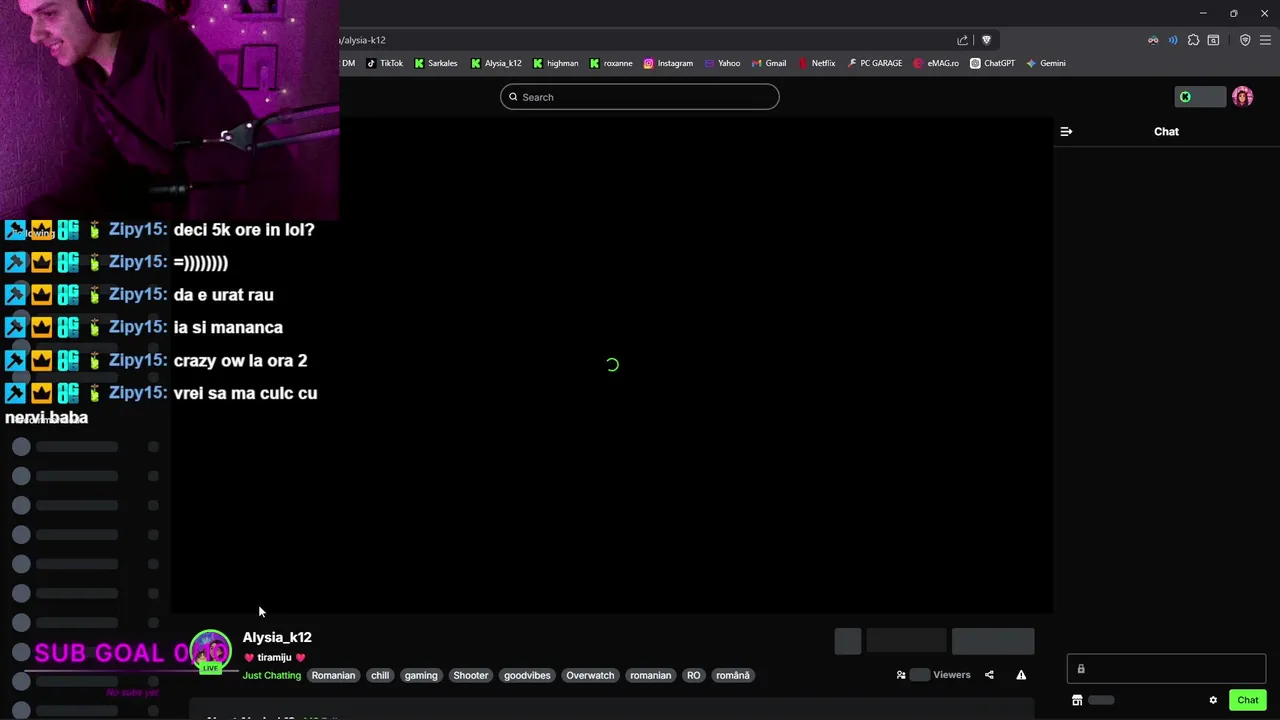Open the browser extensions puzzle icon
1280x720 pixels.
click(x=1193, y=40)
